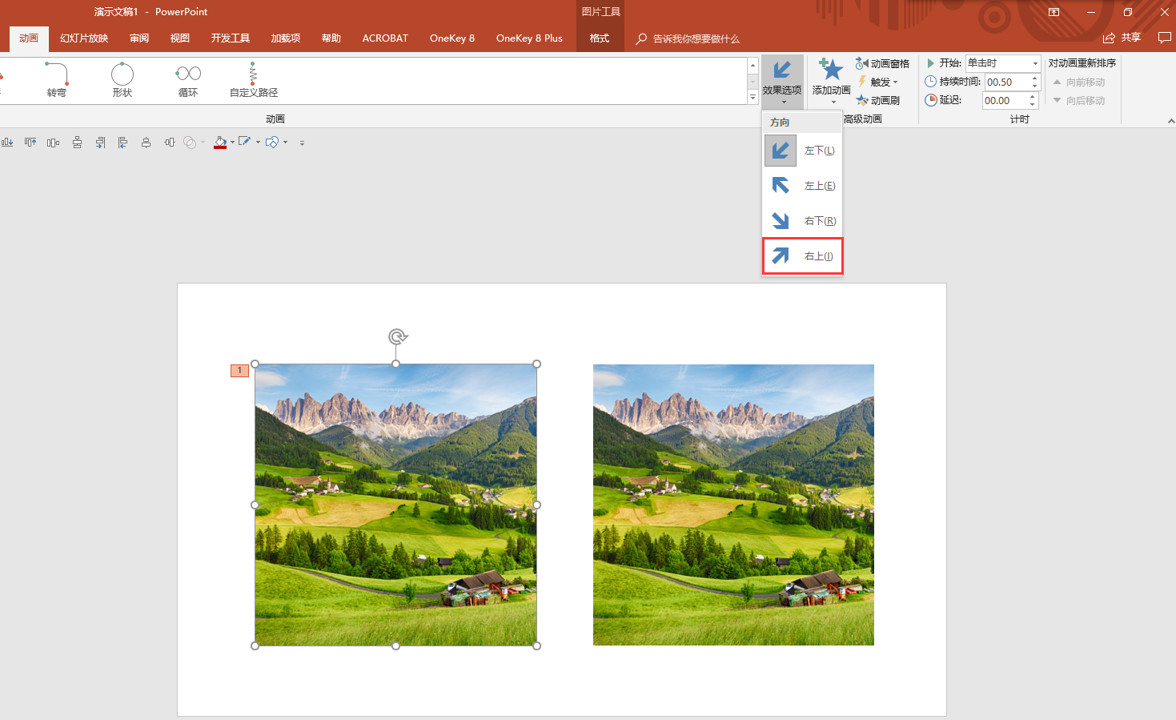Open the shape fill color dropdown arrow

(232, 142)
